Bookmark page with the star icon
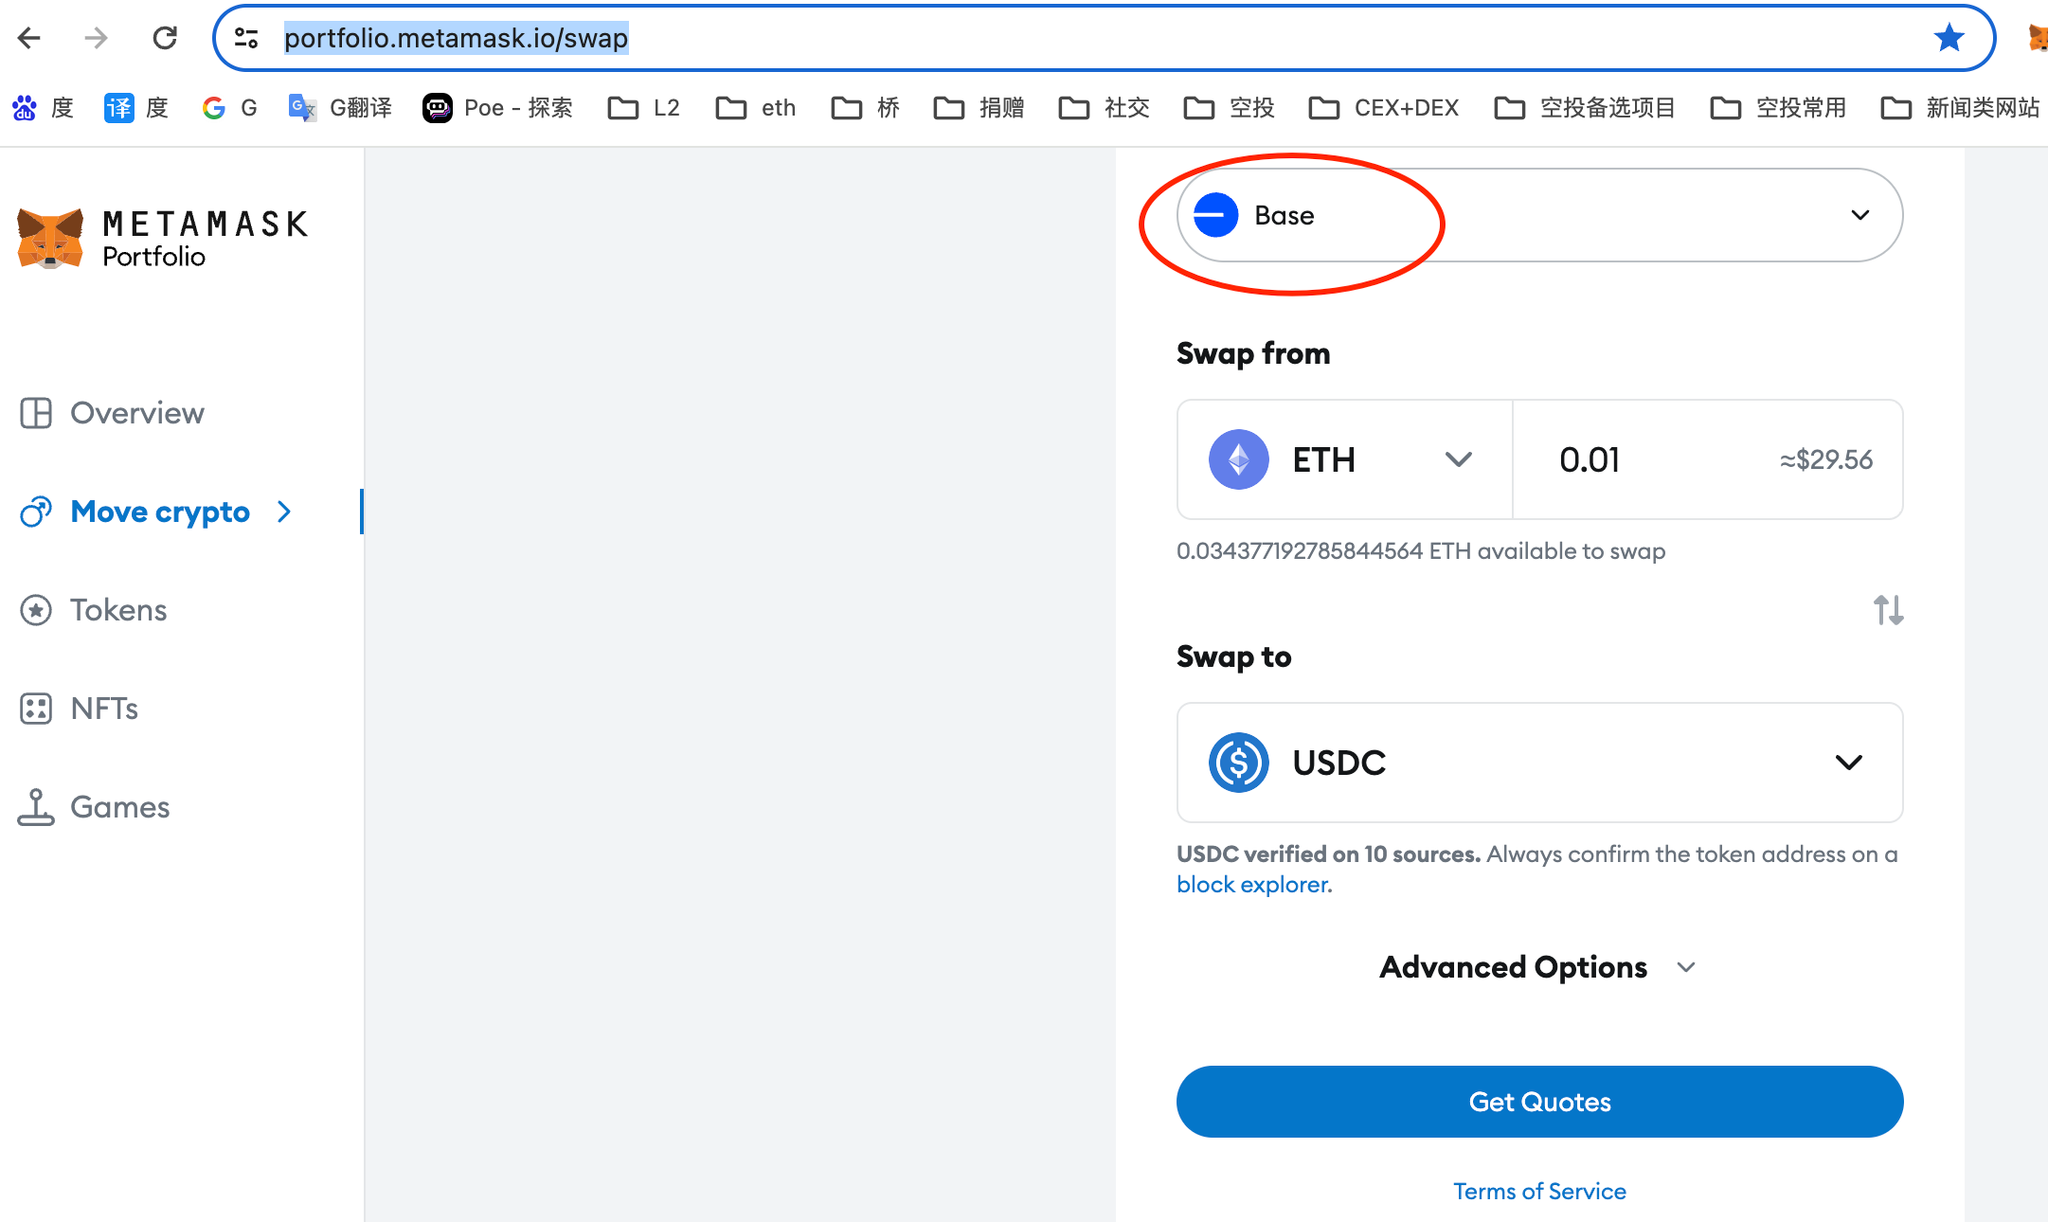 coord(1949,38)
